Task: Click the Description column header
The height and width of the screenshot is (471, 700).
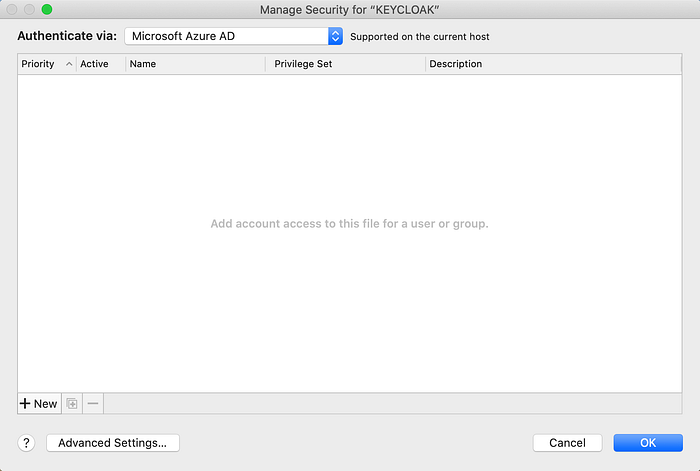Action: point(554,64)
